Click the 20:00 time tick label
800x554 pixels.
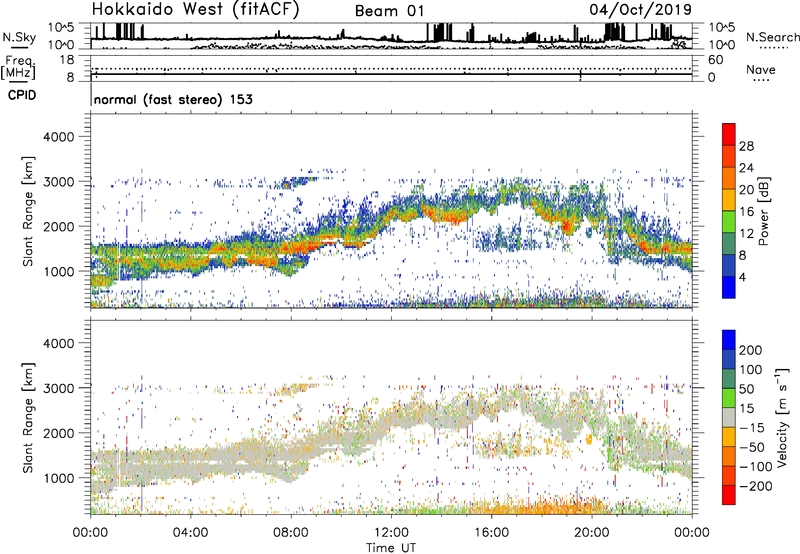point(591,533)
